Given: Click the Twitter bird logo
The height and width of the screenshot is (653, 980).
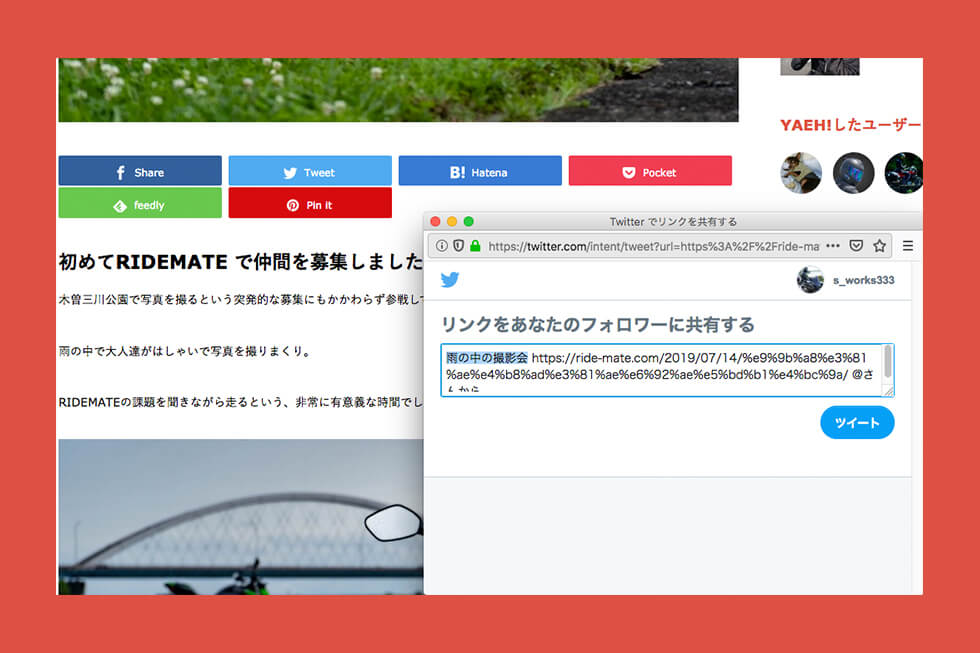Looking at the screenshot, I should [450, 279].
